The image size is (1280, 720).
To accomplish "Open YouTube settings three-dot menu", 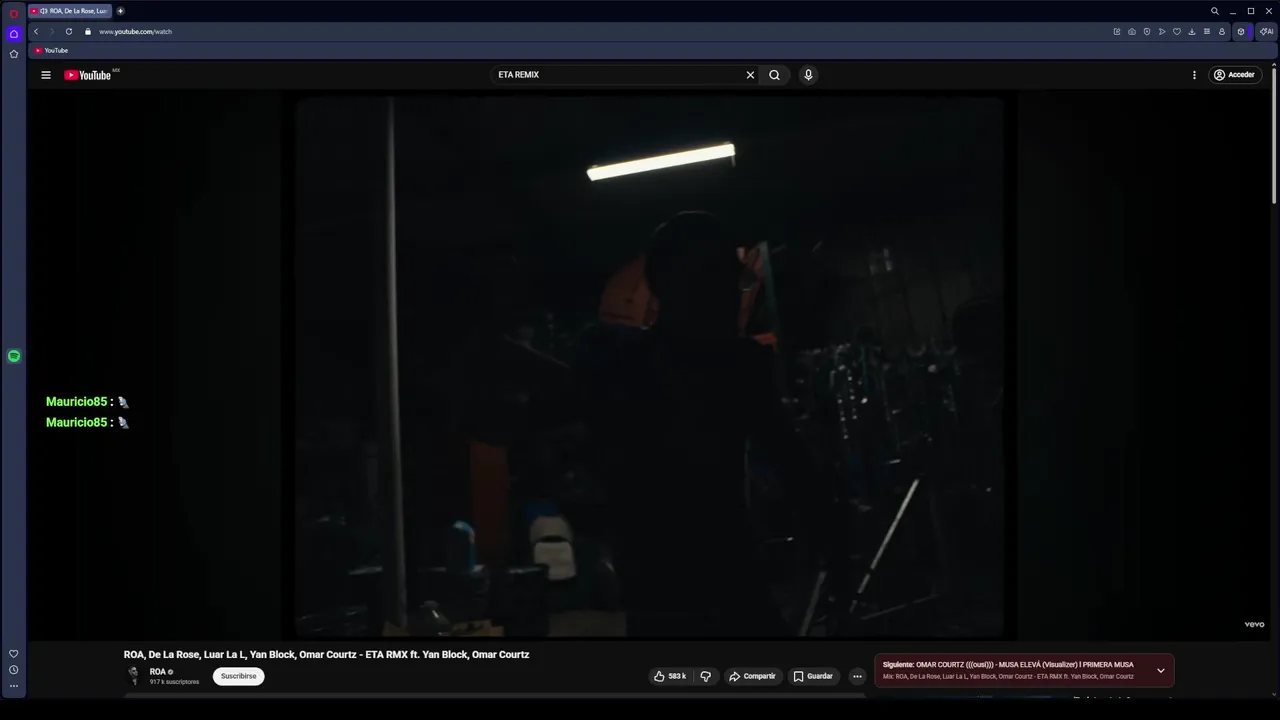I will point(1194,75).
